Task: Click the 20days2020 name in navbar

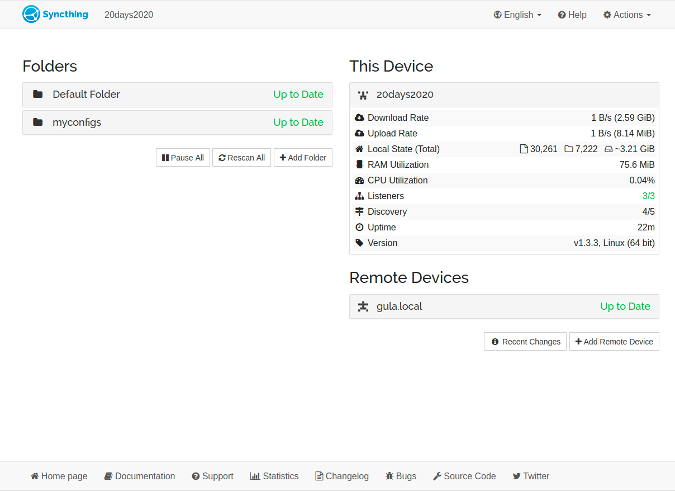Action: point(129,15)
